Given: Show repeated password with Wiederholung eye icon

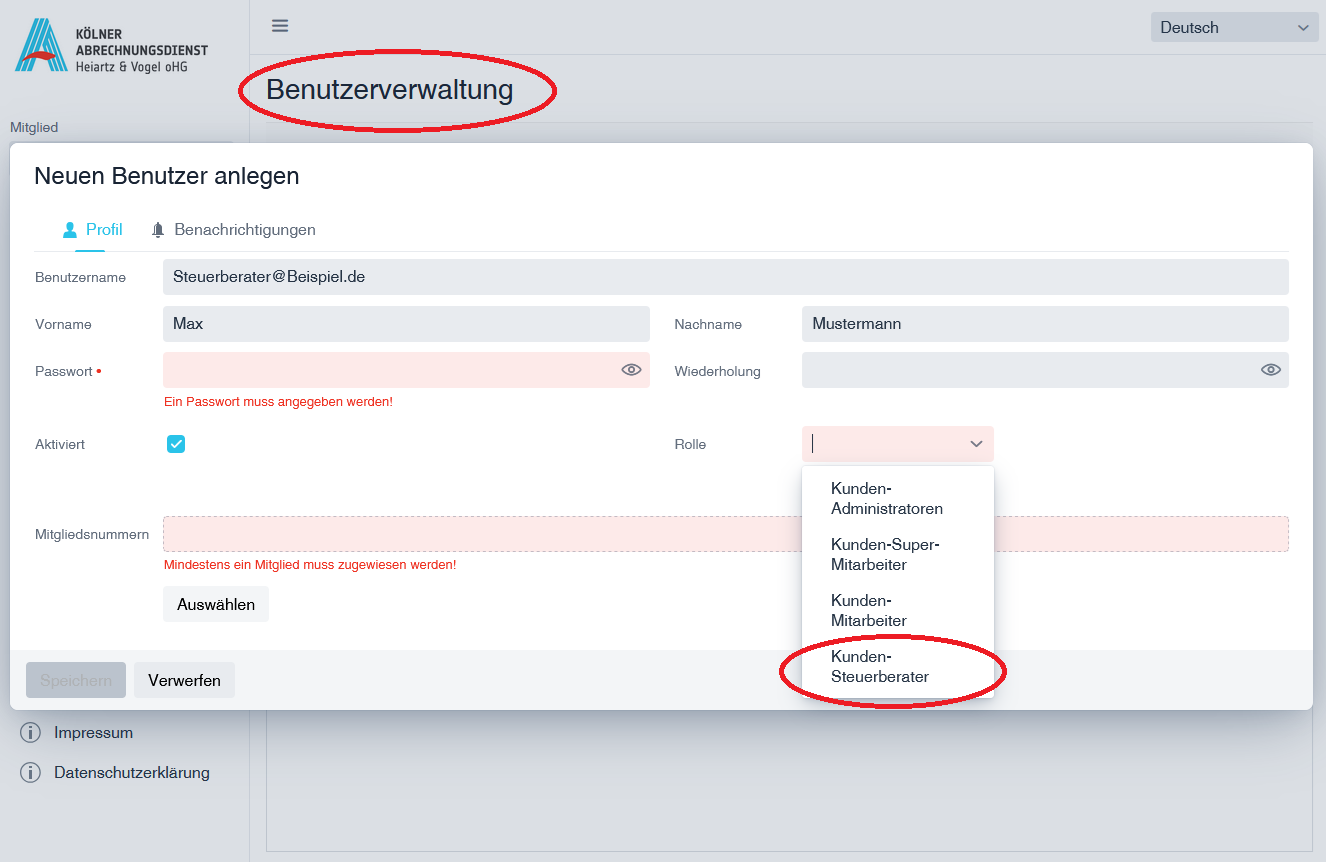Looking at the screenshot, I should tap(1270, 370).
